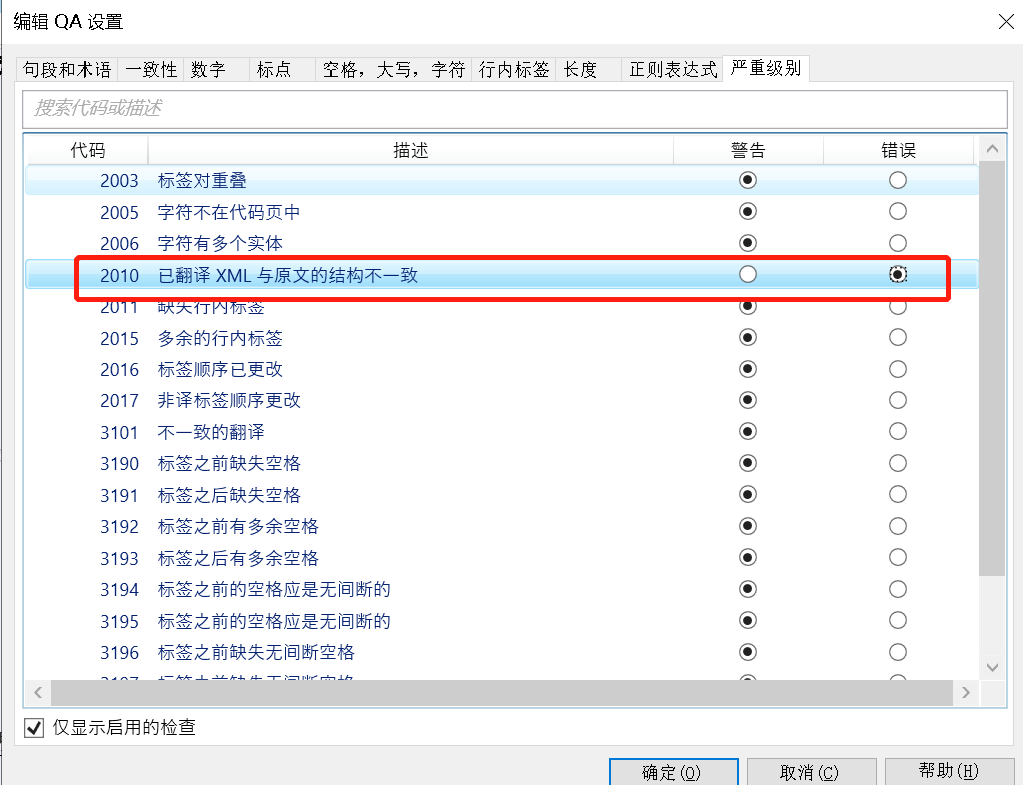Set code 3193 标签之后有多余空格 to 错误
1023x785 pixels.
coord(898,557)
